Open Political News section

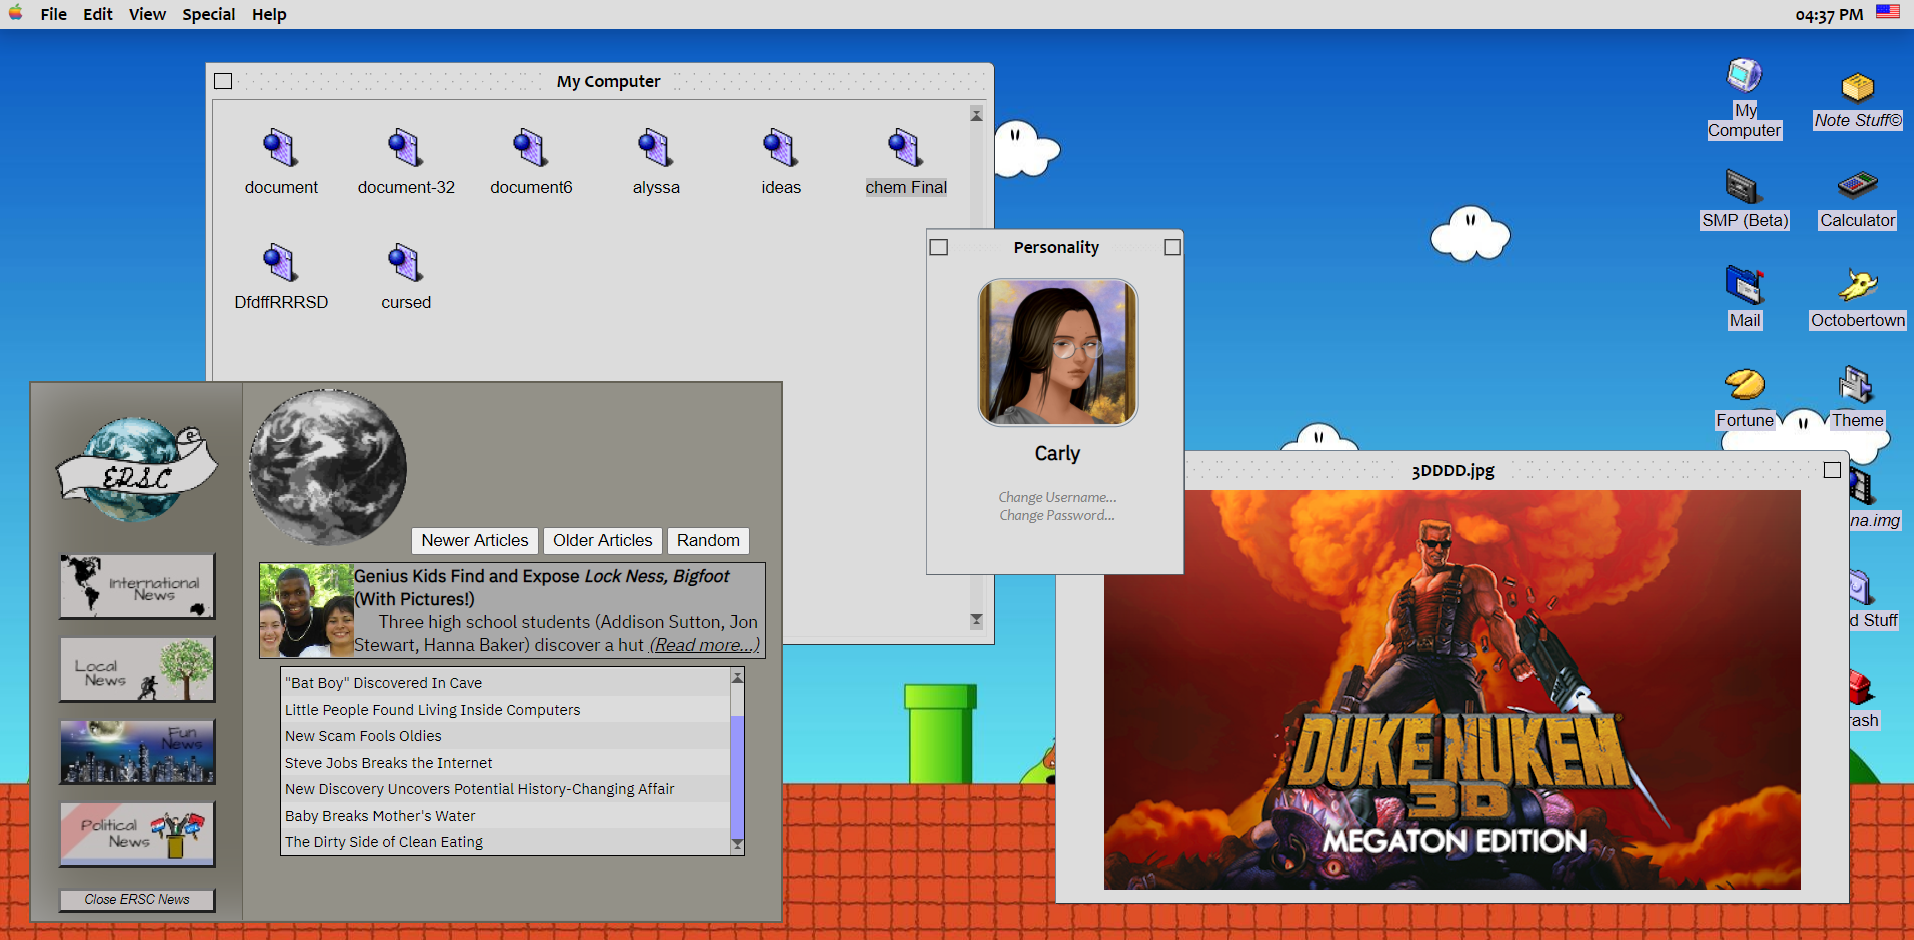coord(137,834)
